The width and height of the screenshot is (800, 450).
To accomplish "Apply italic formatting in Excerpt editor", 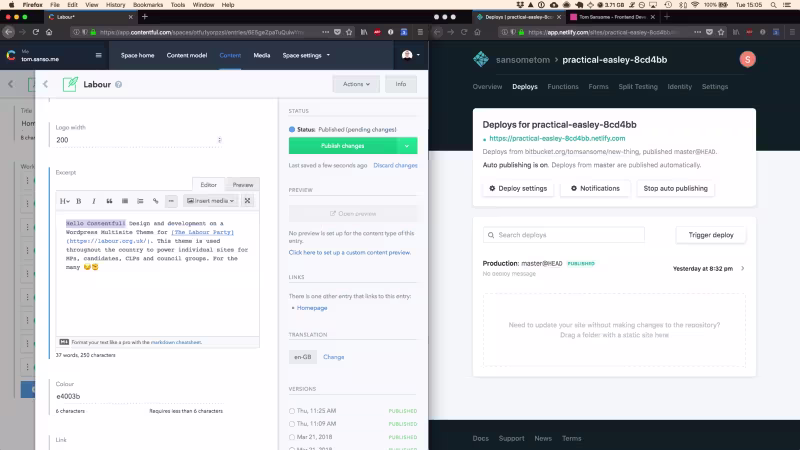I will point(94,201).
